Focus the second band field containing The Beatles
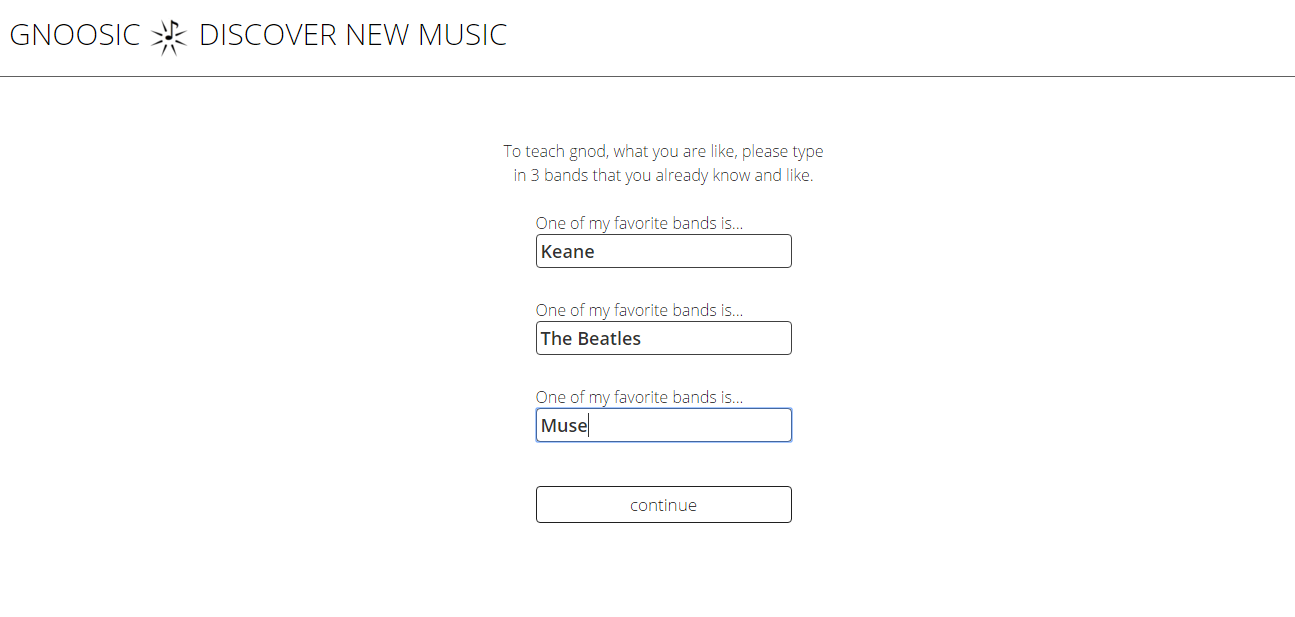 [663, 338]
